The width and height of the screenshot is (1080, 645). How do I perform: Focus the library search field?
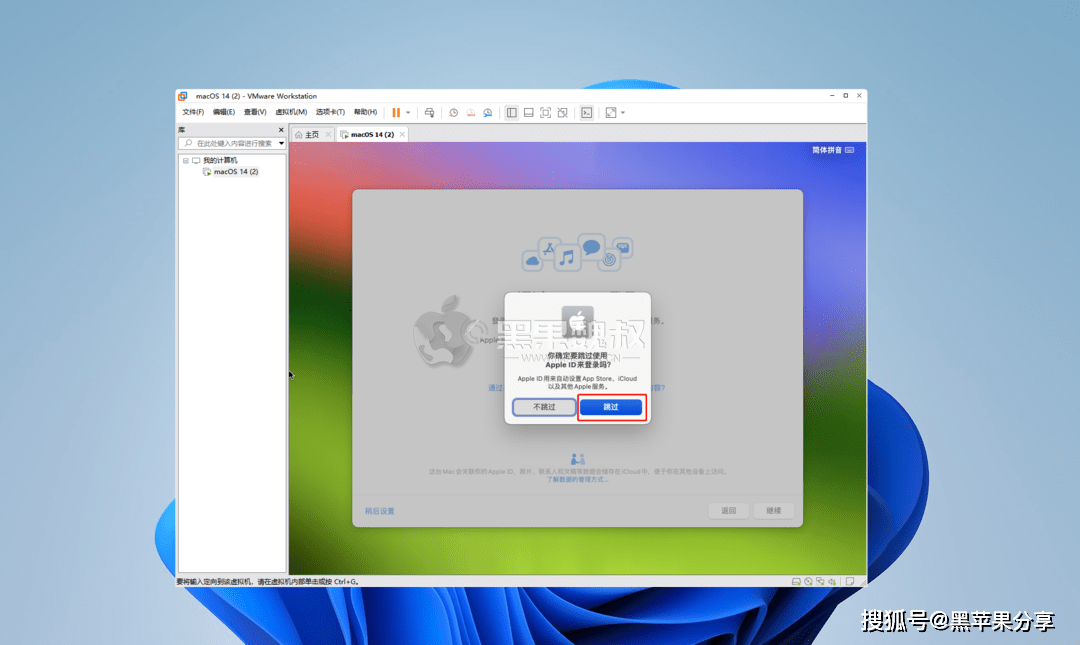tap(231, 143)
